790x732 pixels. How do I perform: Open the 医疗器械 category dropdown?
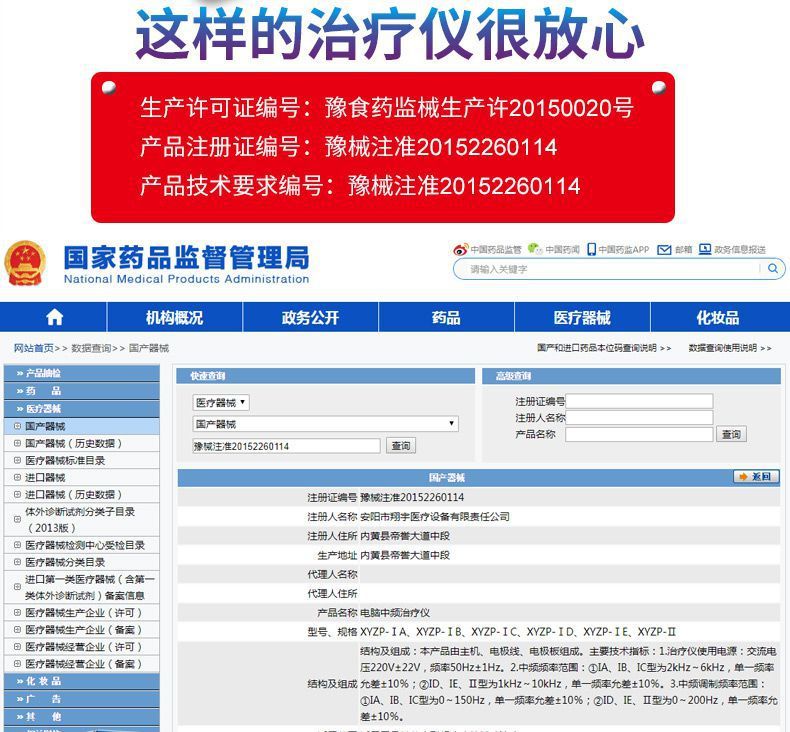tap(221, 403)
